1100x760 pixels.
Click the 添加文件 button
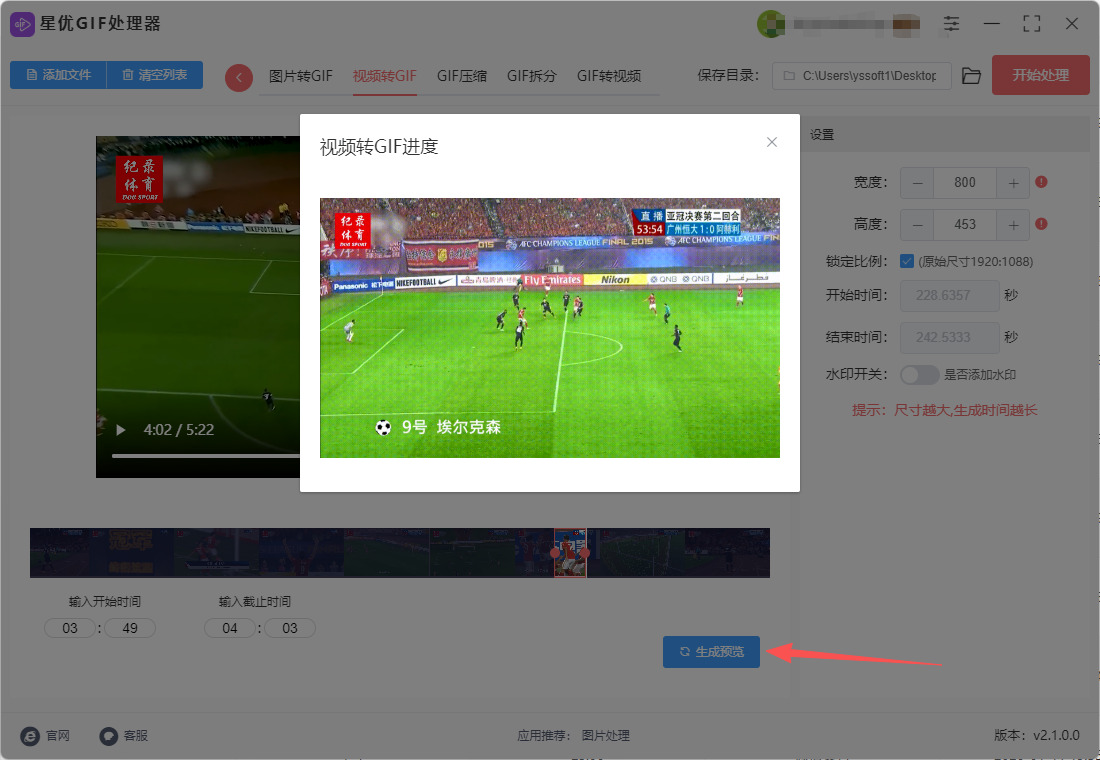coord(58,75)
